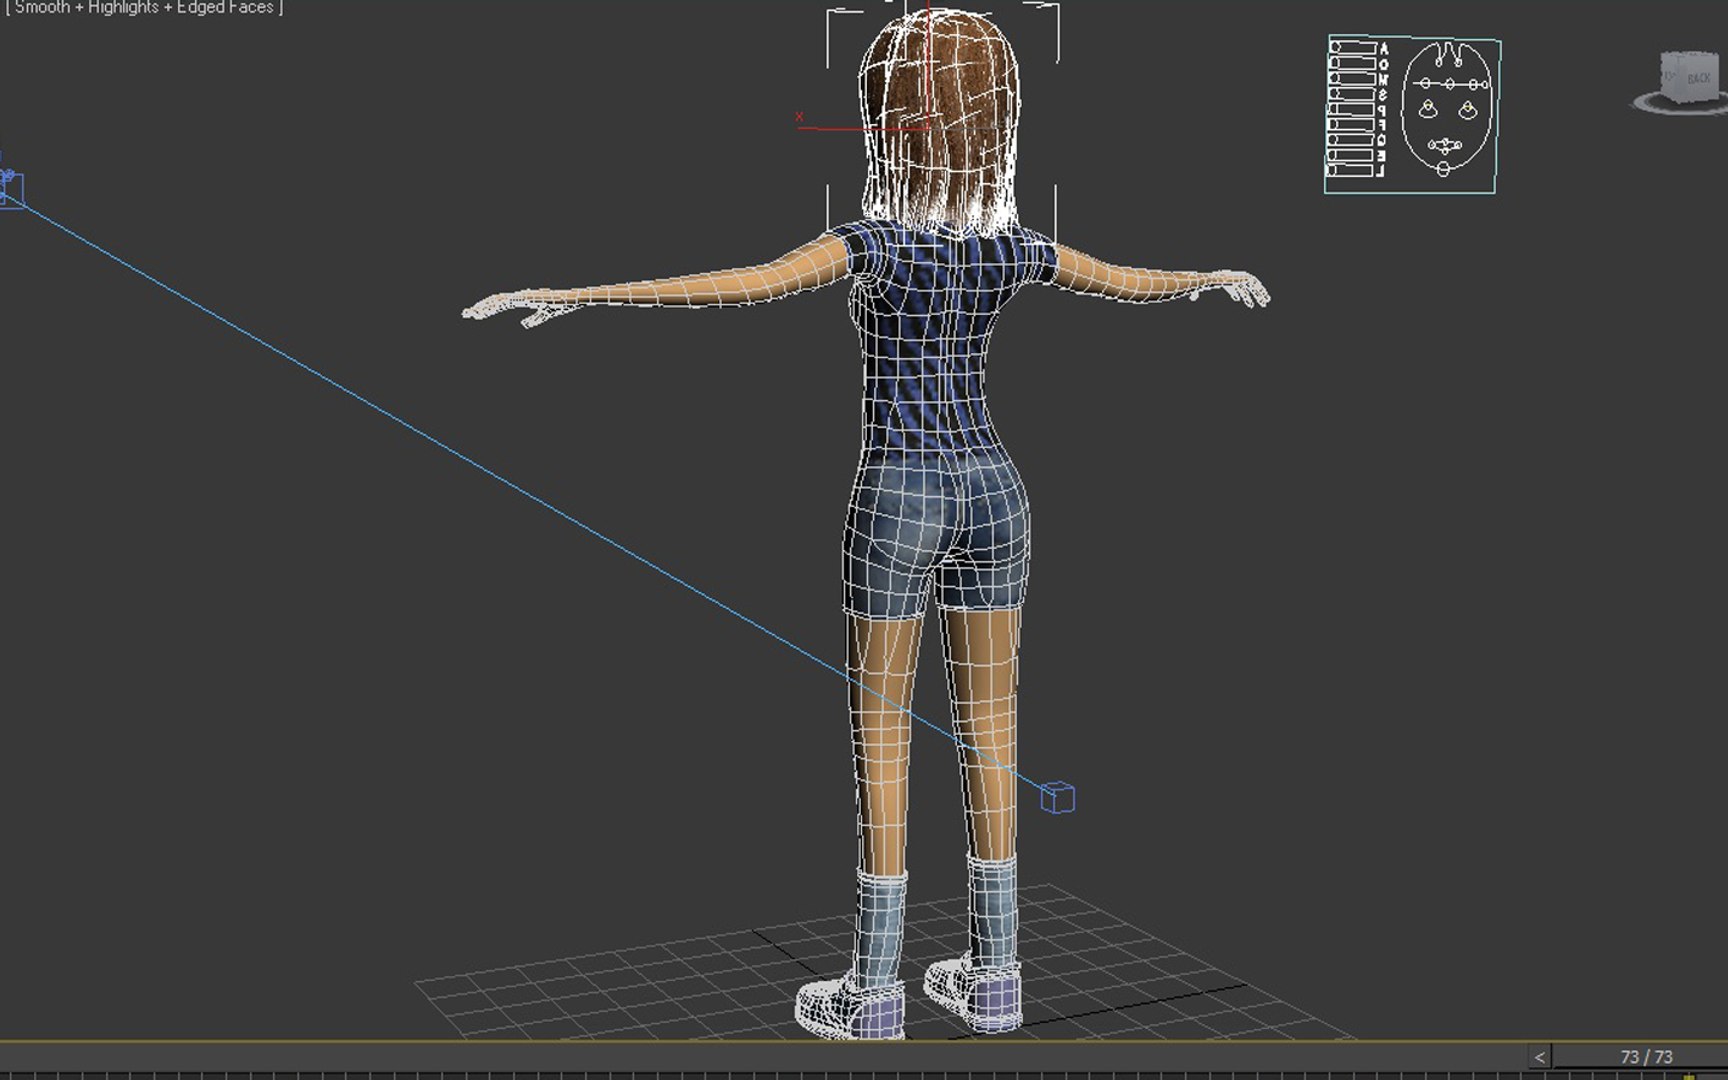
Task: Click the 73 / 73 time slider handle
Action: click(x=1645, y=1057)
